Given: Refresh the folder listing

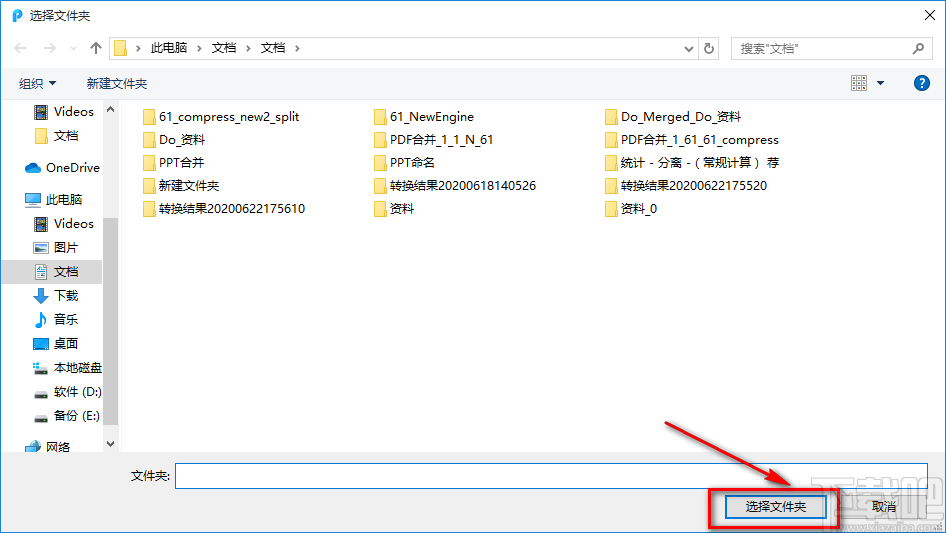Looking at the screenshot, I should coord(709,48).
